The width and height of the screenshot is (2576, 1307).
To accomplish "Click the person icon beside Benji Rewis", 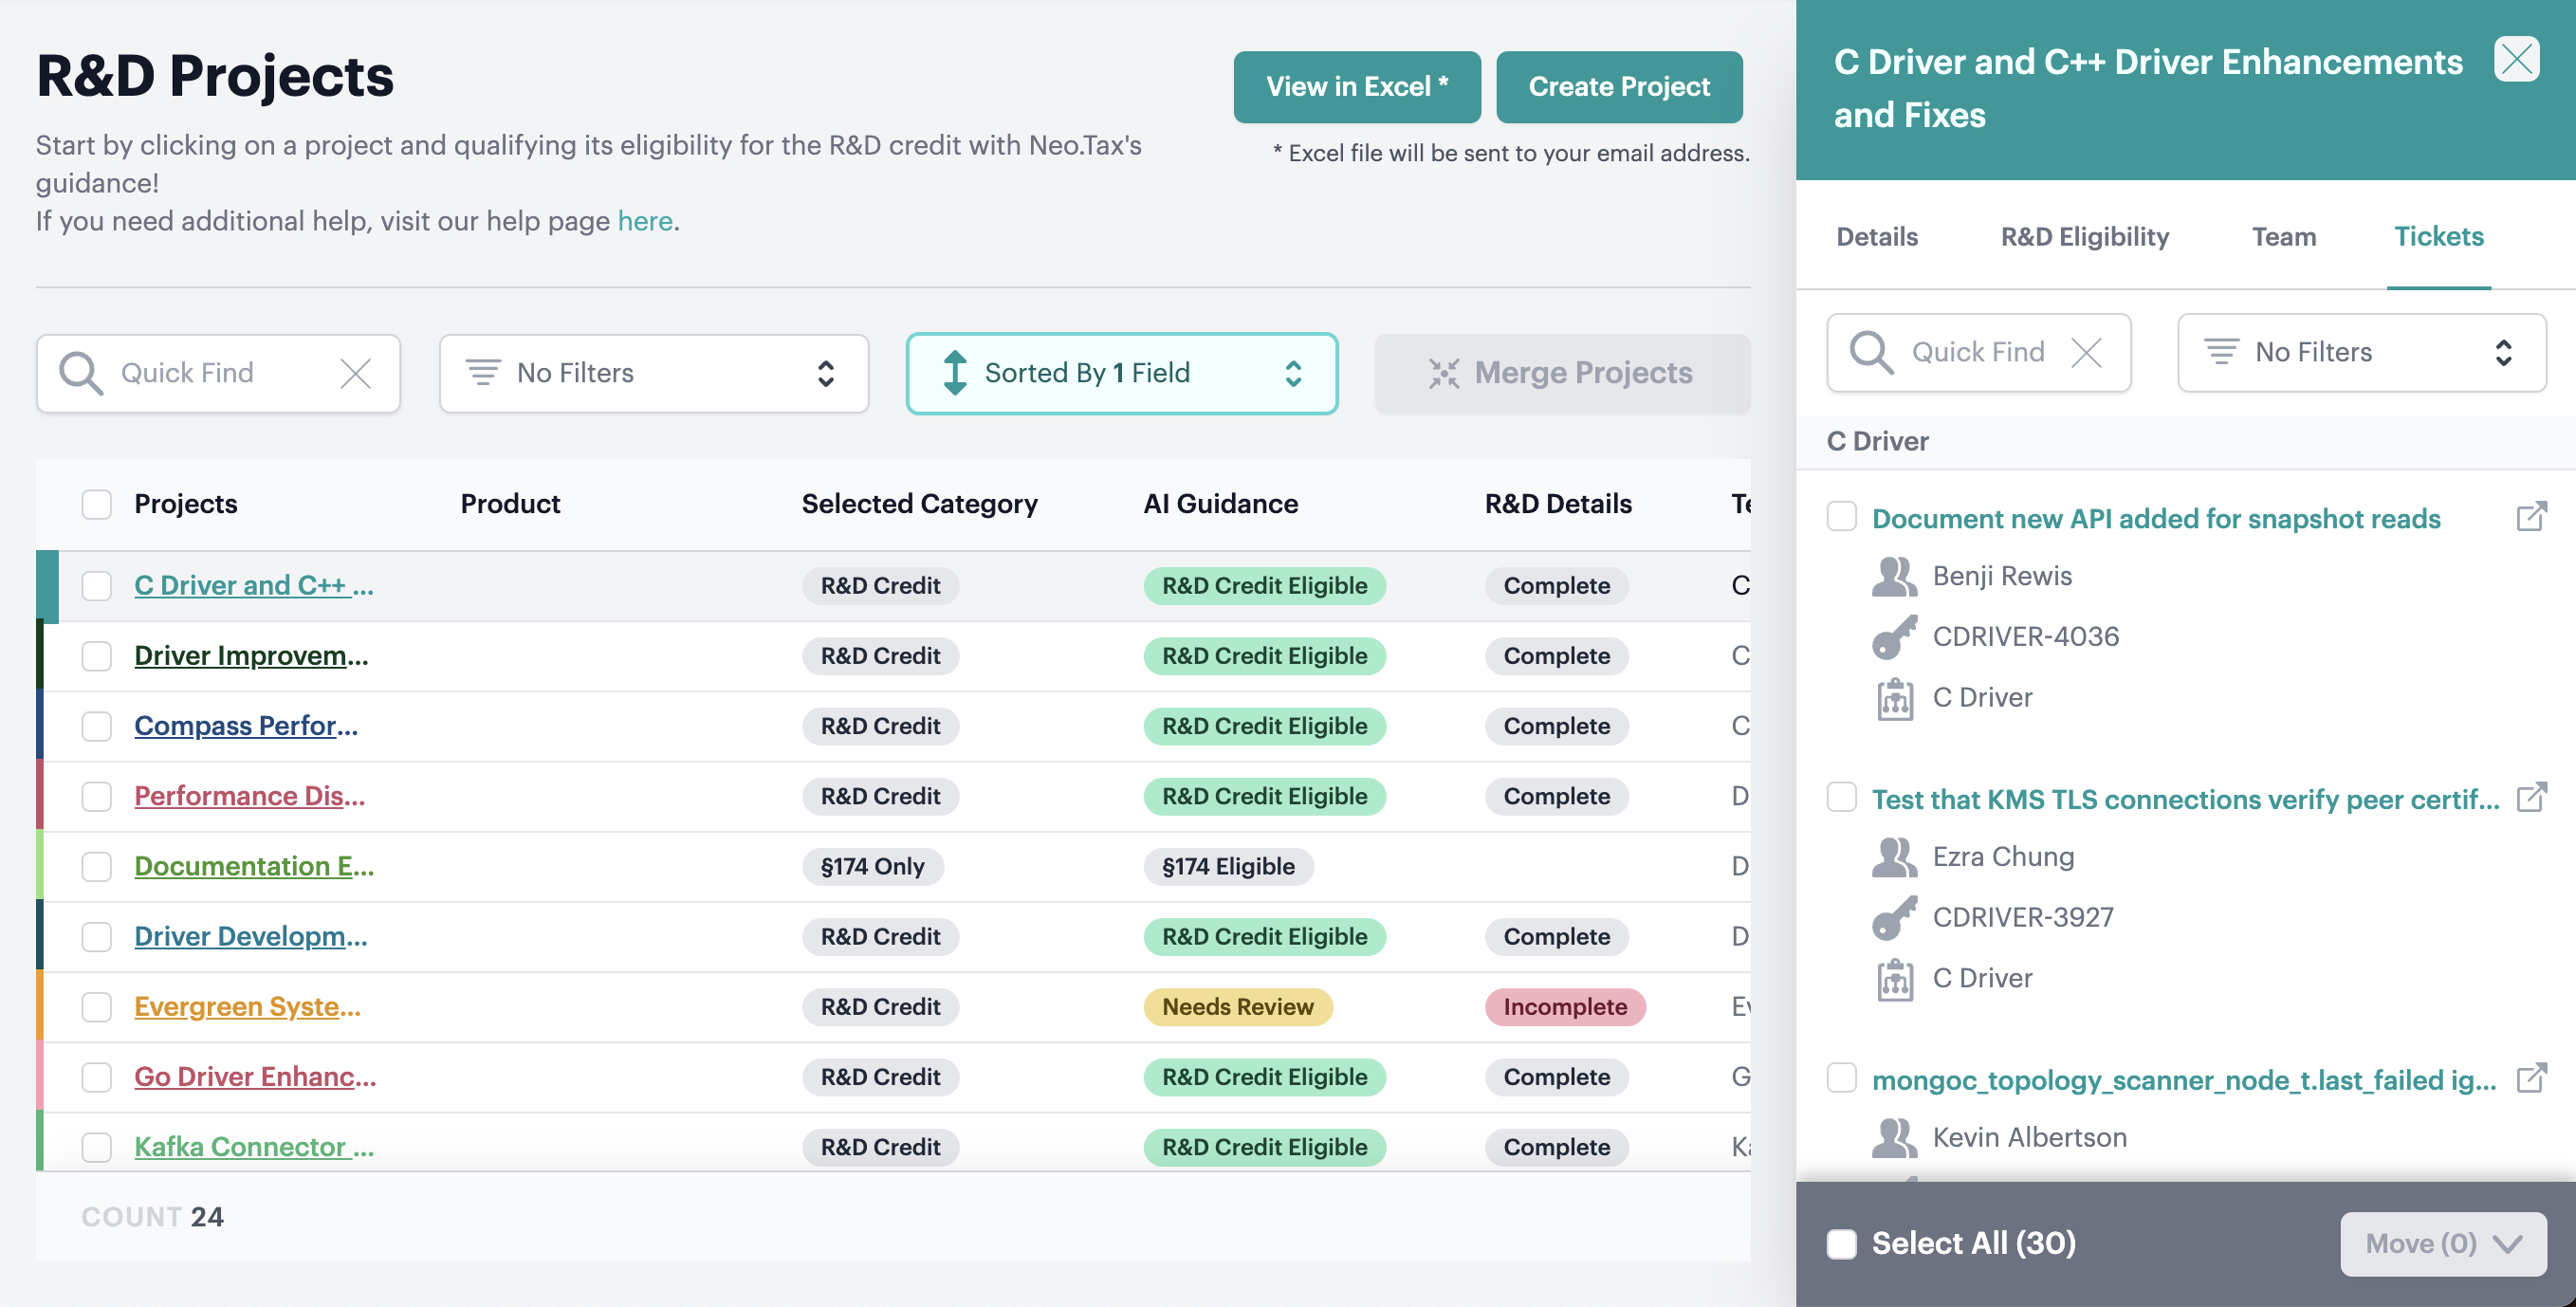I will point(1894,576).
